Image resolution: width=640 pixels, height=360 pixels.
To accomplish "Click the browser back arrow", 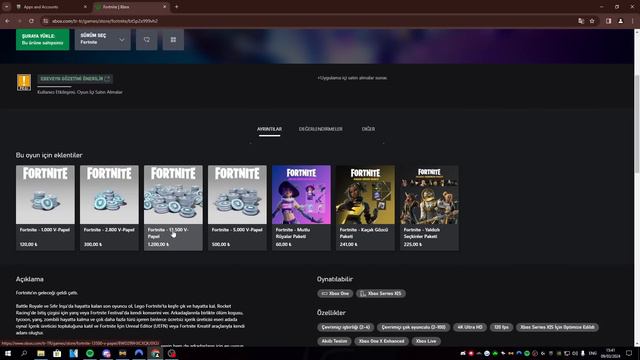I will 7,21.
